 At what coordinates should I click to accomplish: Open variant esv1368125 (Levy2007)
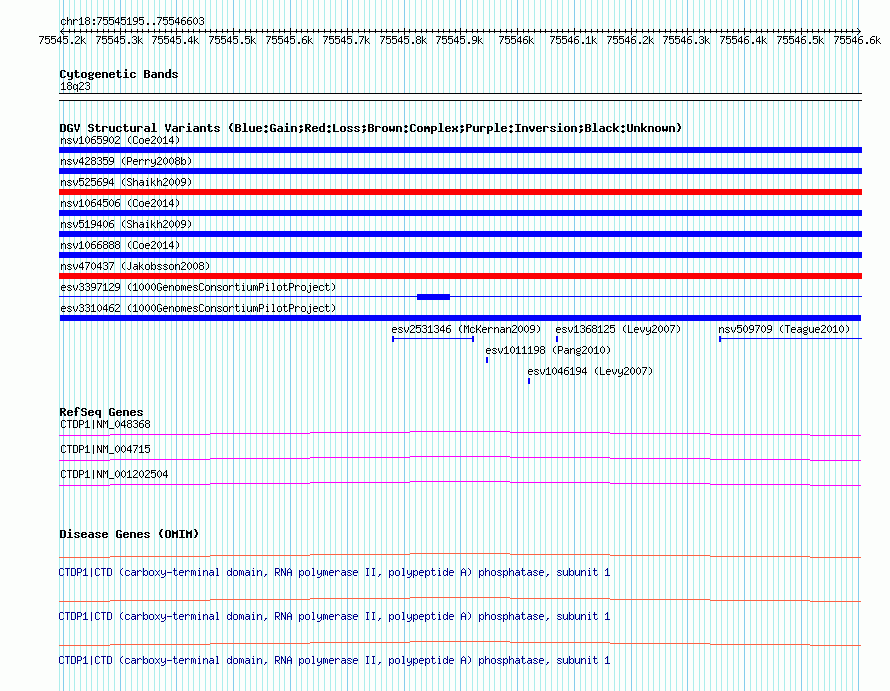[618, 329]
